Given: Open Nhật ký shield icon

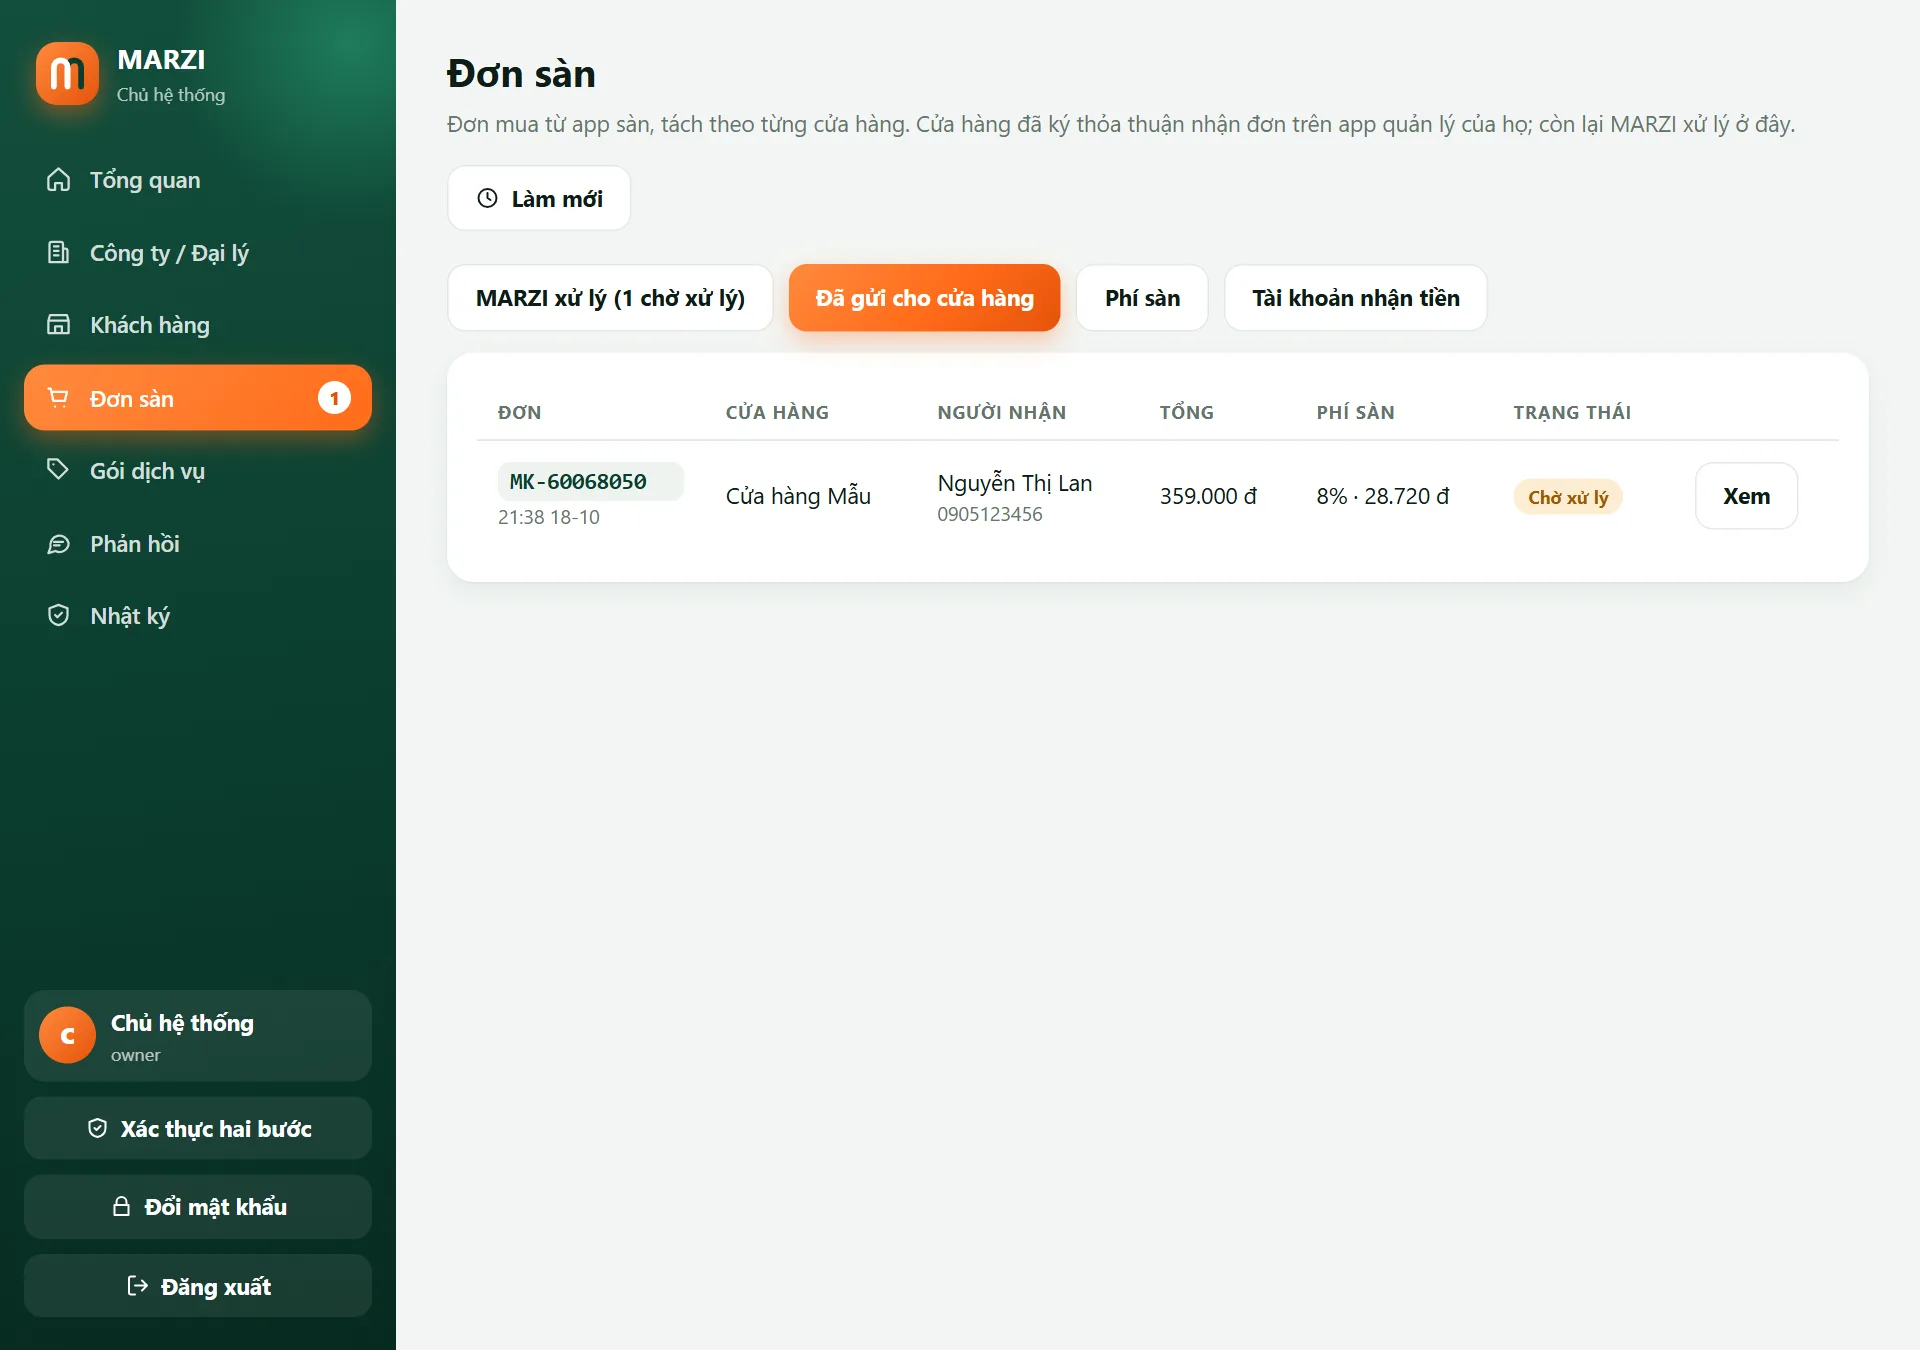Looking at the screenshot, I should [x=59, y=615].
